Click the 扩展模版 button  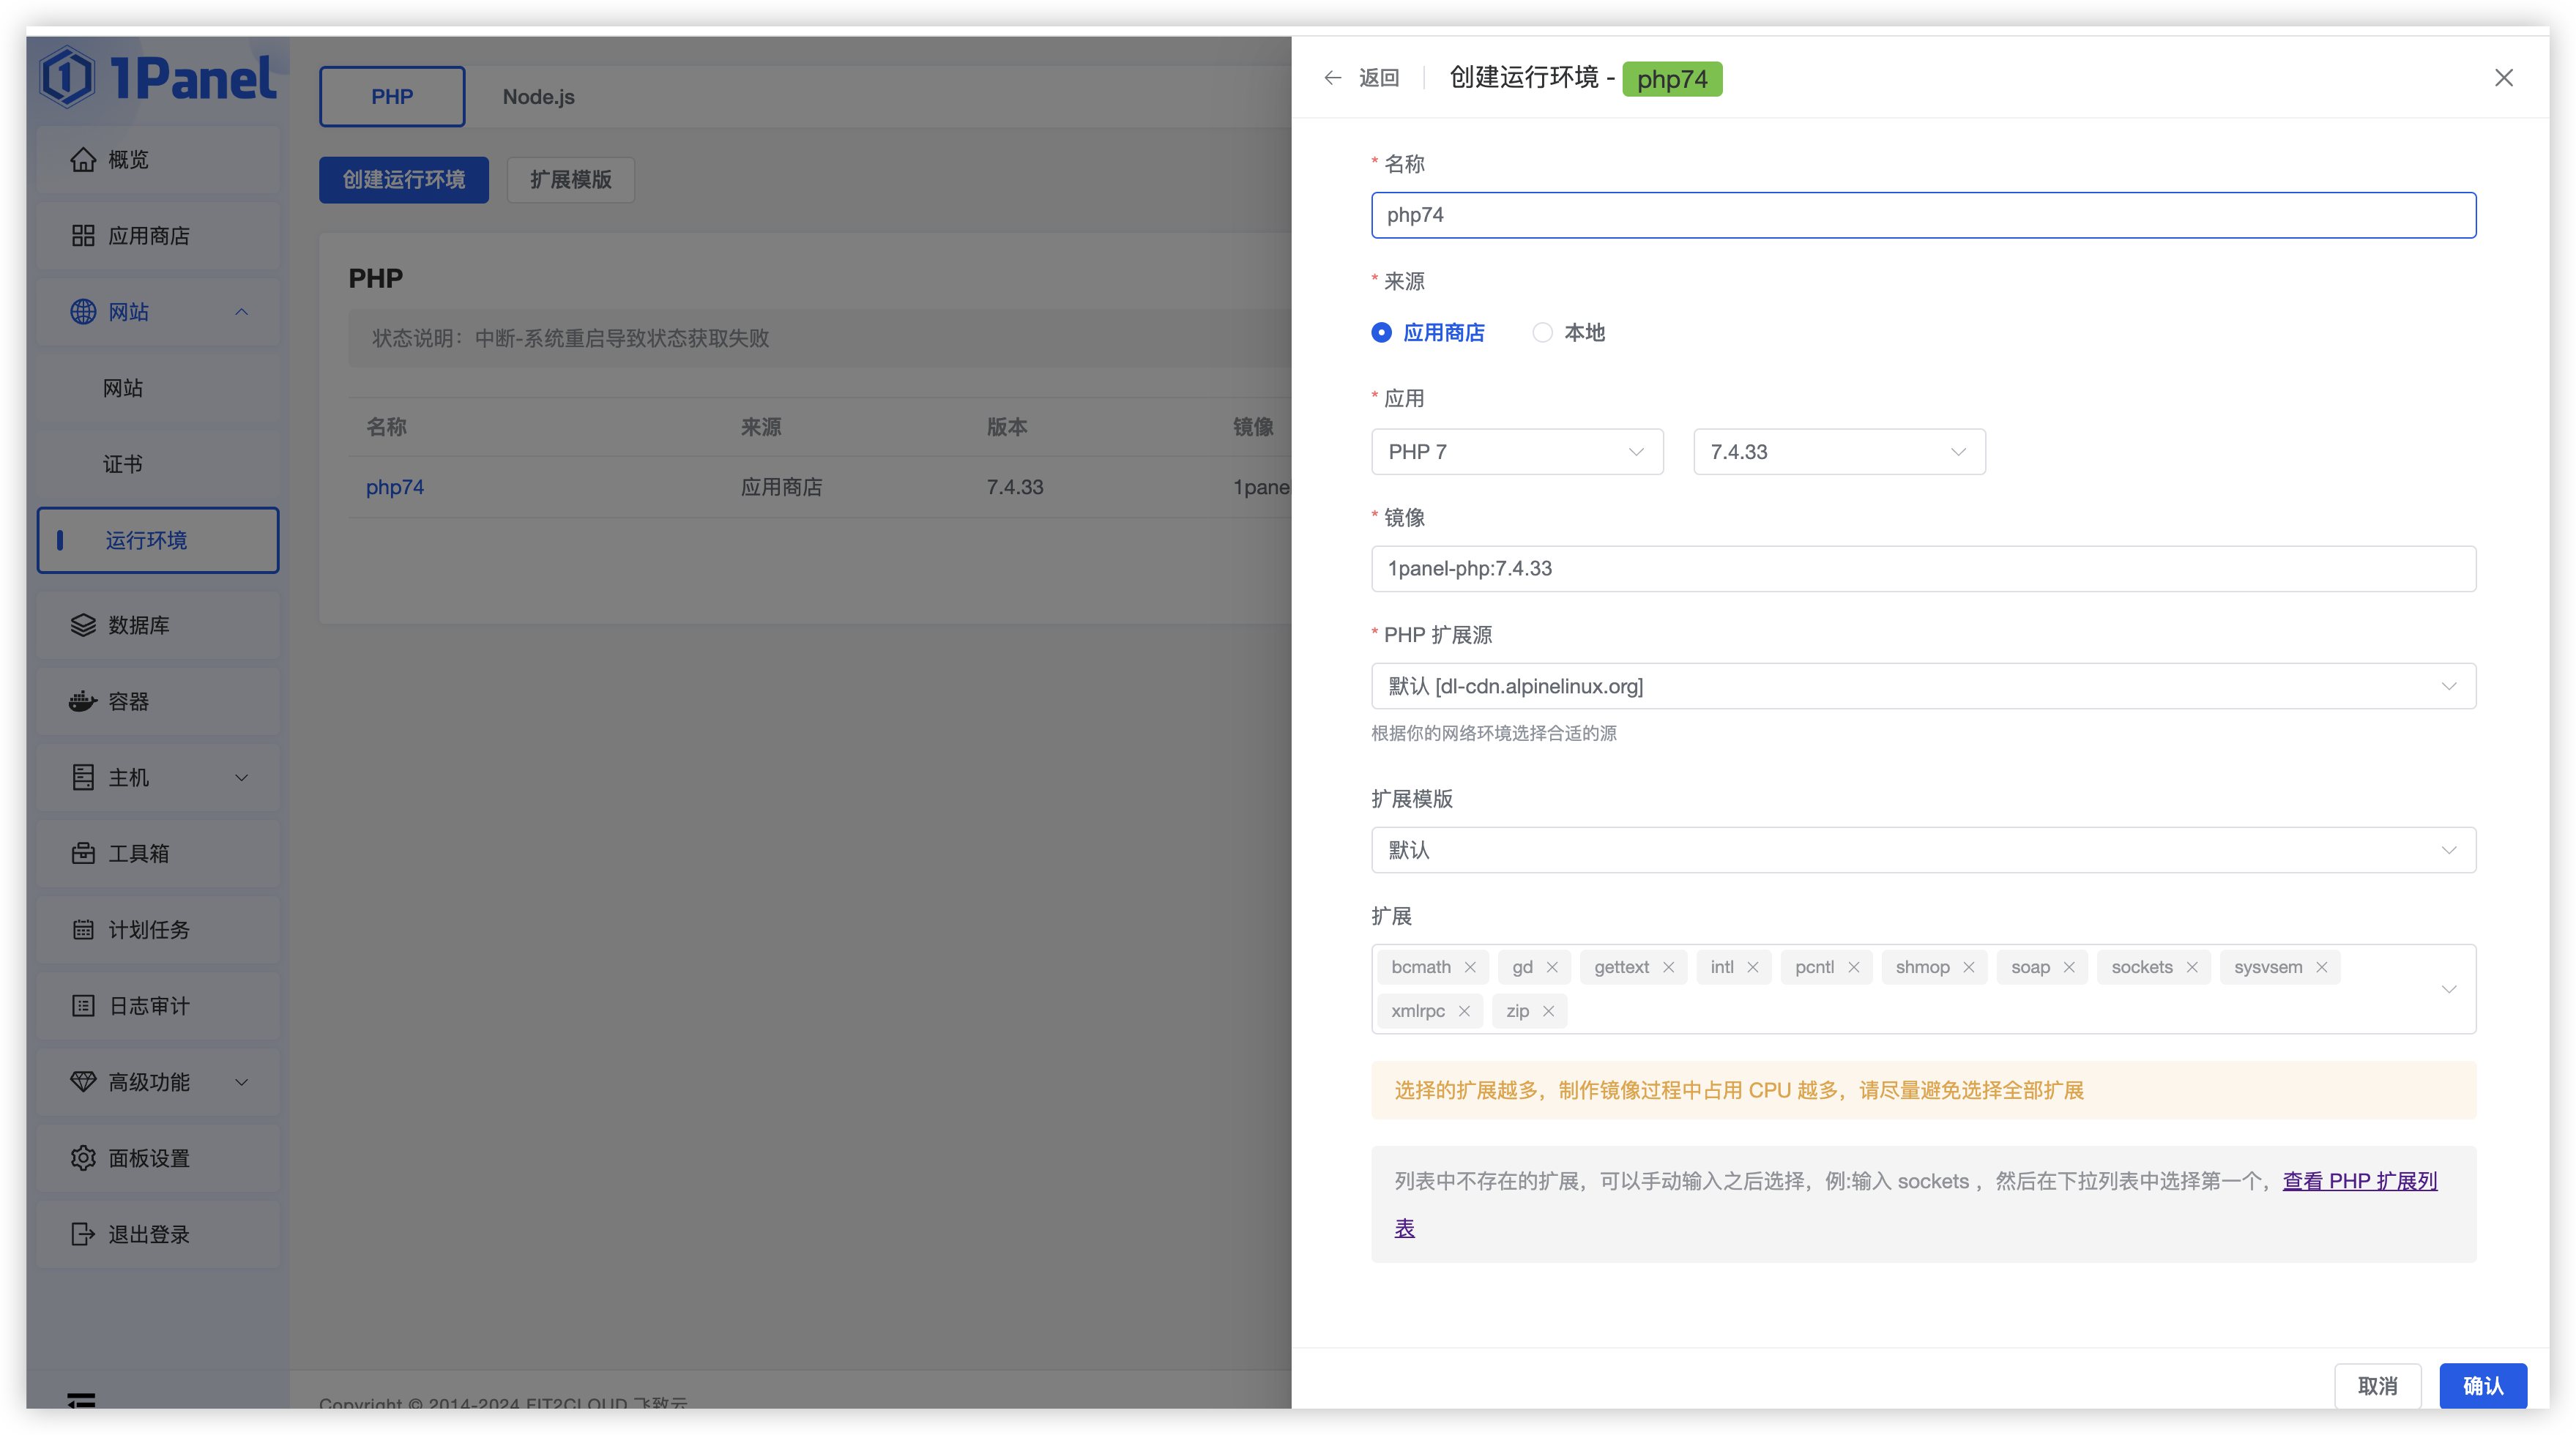(570, 179)
